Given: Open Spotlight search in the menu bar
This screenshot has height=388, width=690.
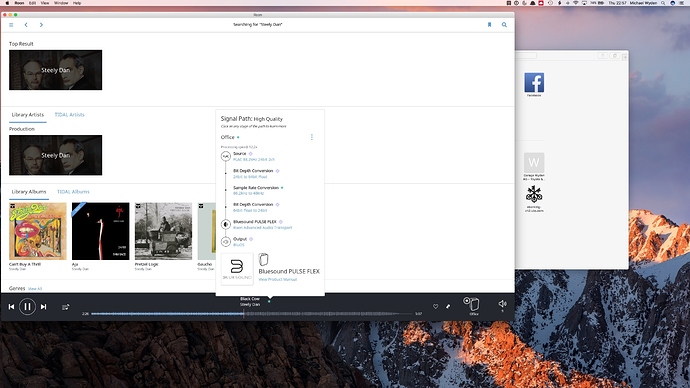Looking at the screenshot, I should pos(663,3).
